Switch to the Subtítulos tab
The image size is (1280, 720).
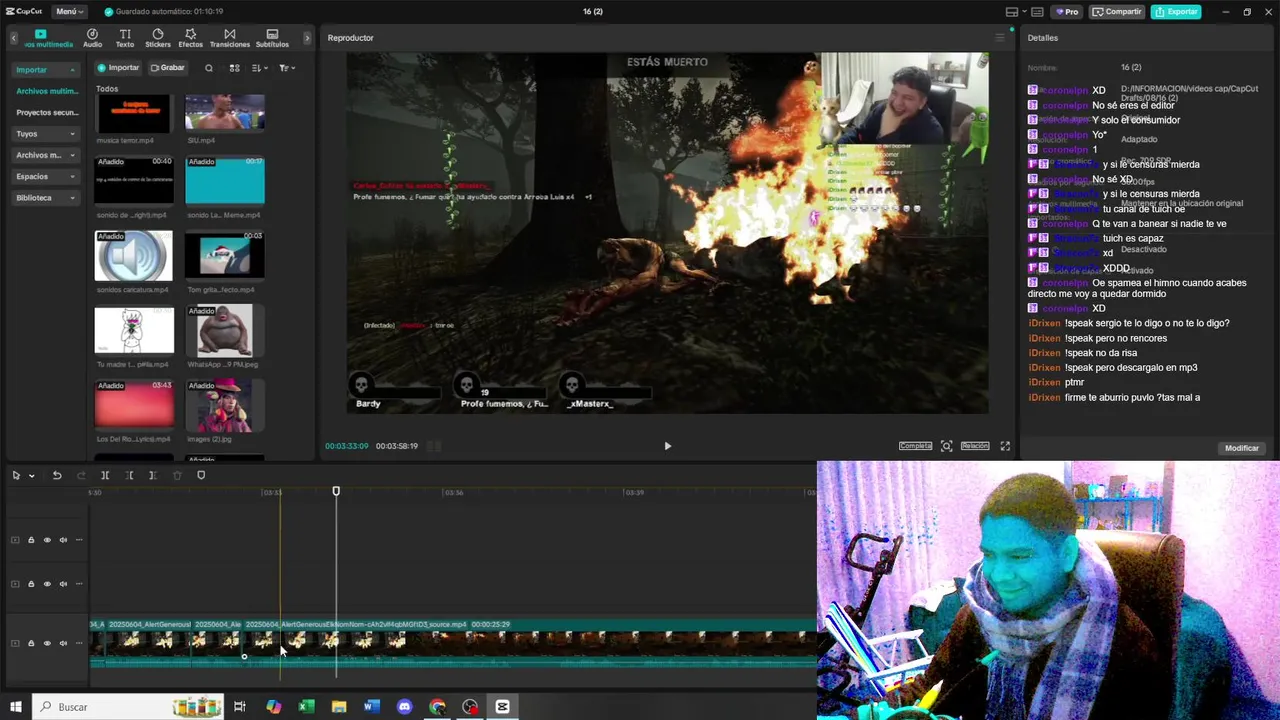272,39
